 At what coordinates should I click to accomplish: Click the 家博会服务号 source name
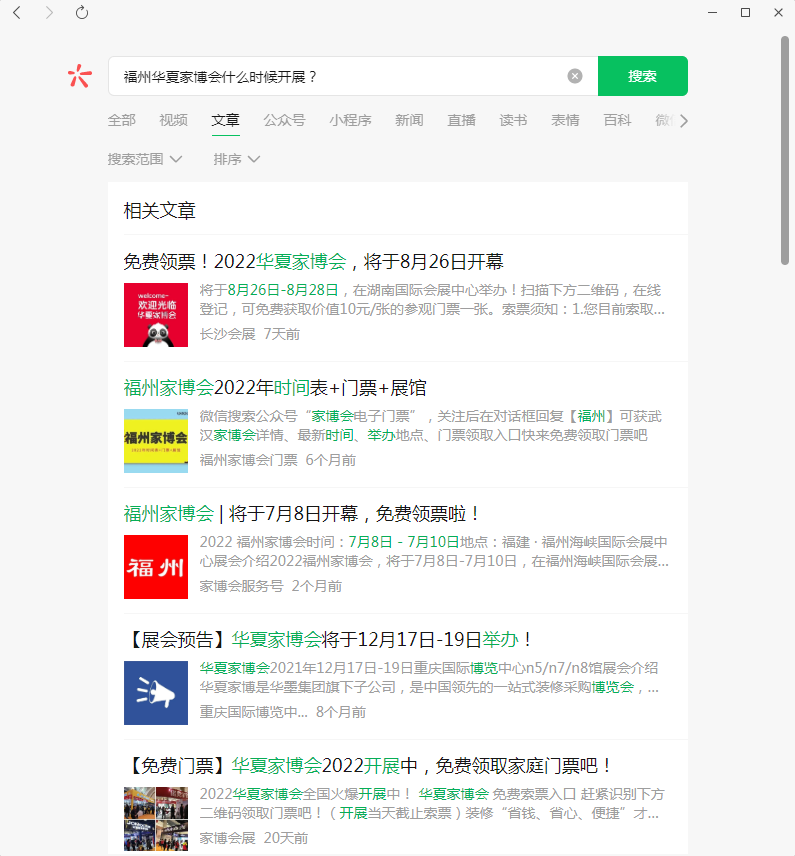(x=241, y=586)
